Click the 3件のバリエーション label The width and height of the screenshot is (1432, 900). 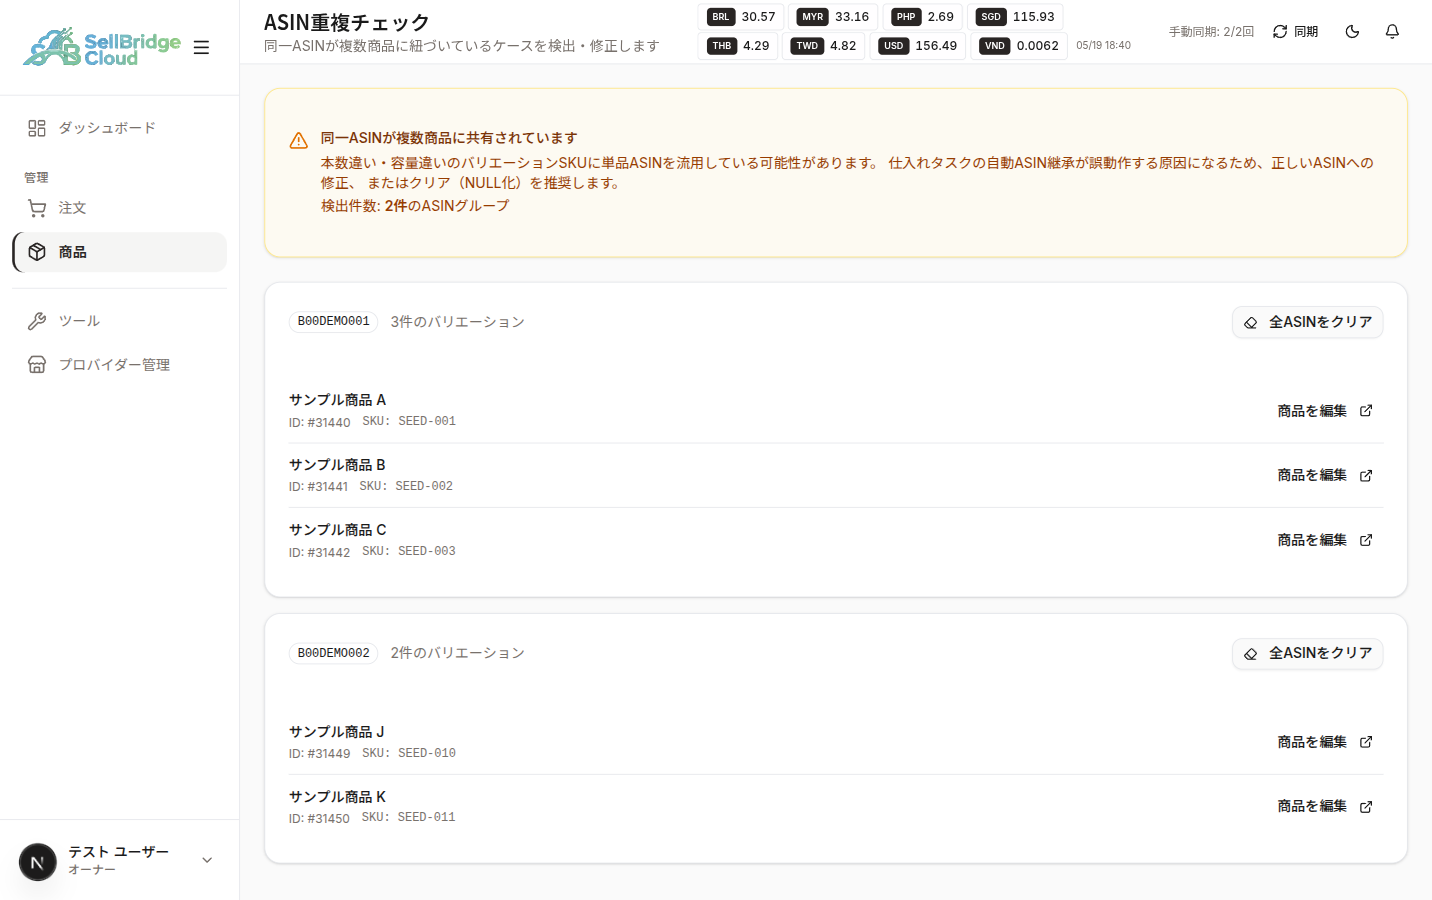click(x=457, y=322)
